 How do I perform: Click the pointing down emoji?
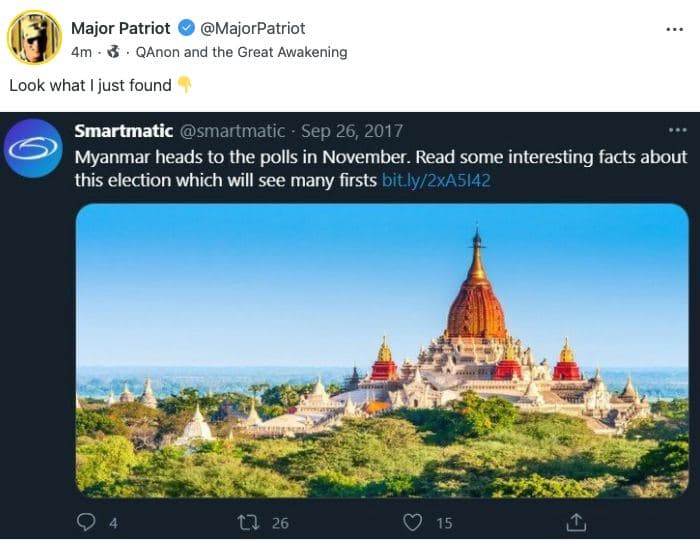click(x=185, y=85)
